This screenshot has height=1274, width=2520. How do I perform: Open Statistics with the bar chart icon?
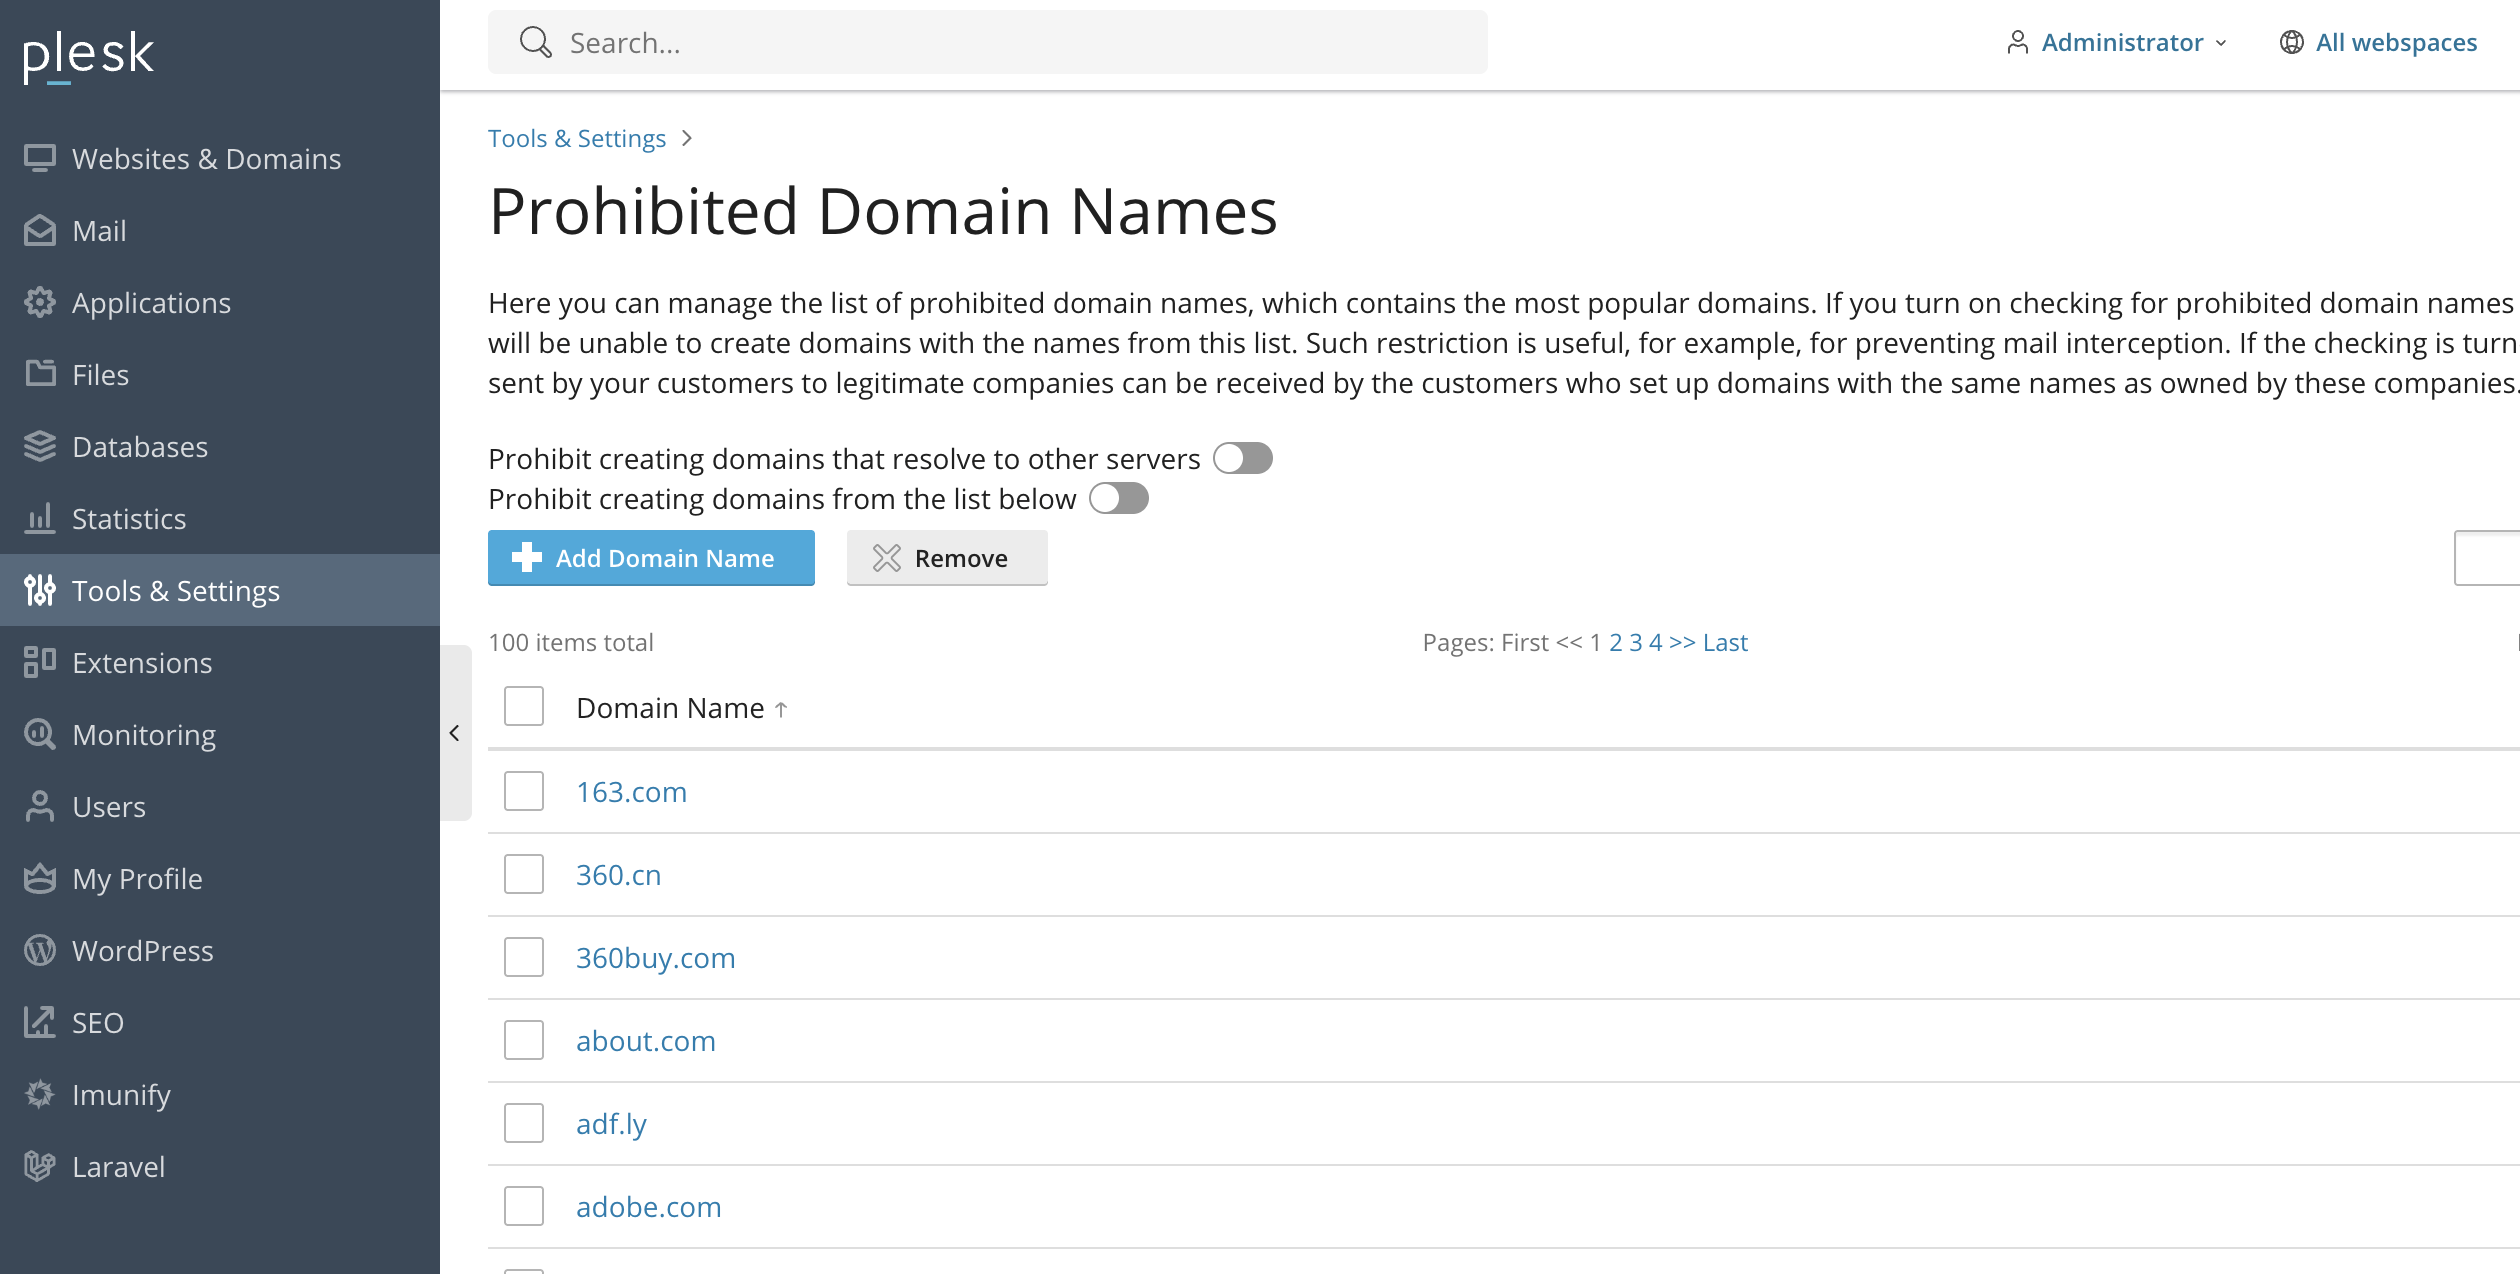pyautogui.click(x=40, y=518)
